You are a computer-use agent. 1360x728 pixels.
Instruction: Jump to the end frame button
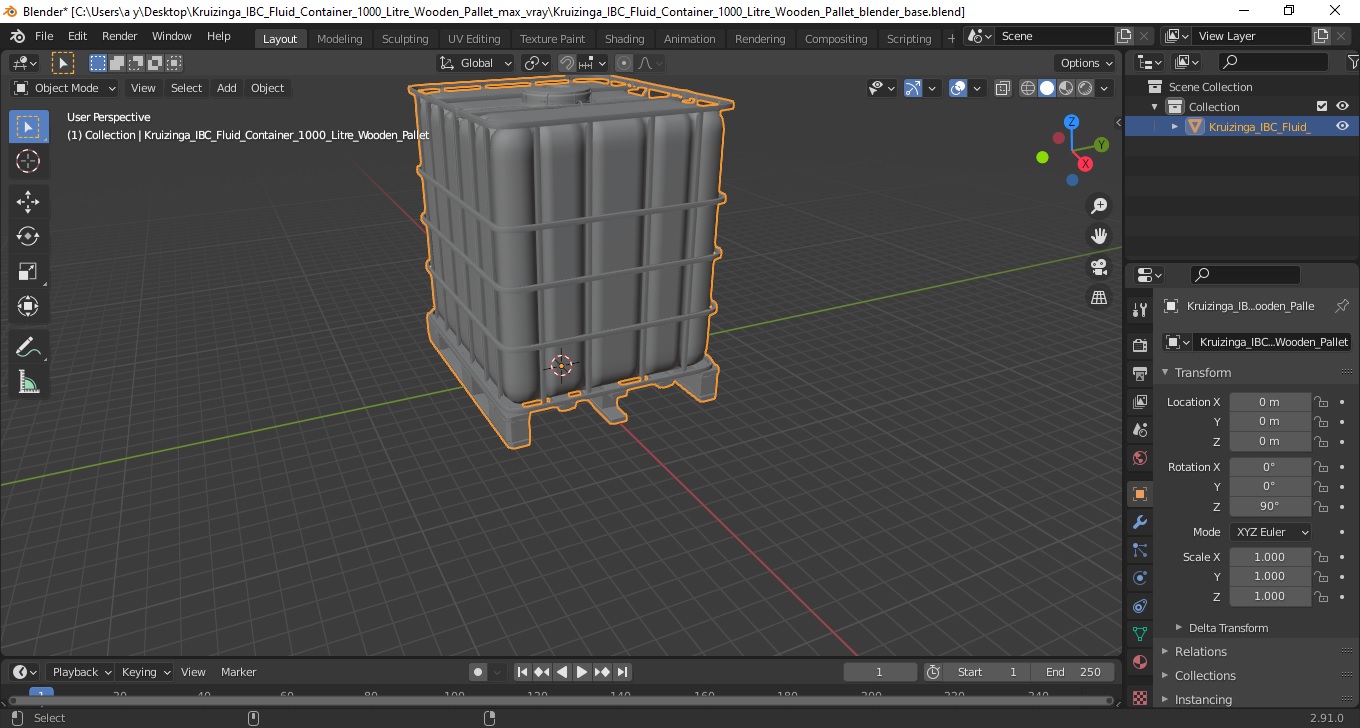point(622,672)
